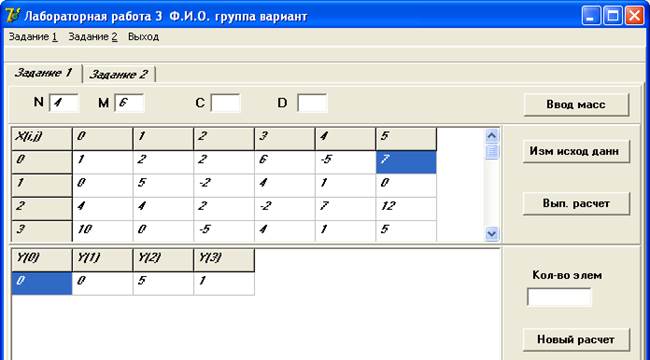Image resolution: width=650 pixels, height=360 pixels.
Task: Click row header 3 in X grid
Action: pyautogui.click(x=41, y=231)
